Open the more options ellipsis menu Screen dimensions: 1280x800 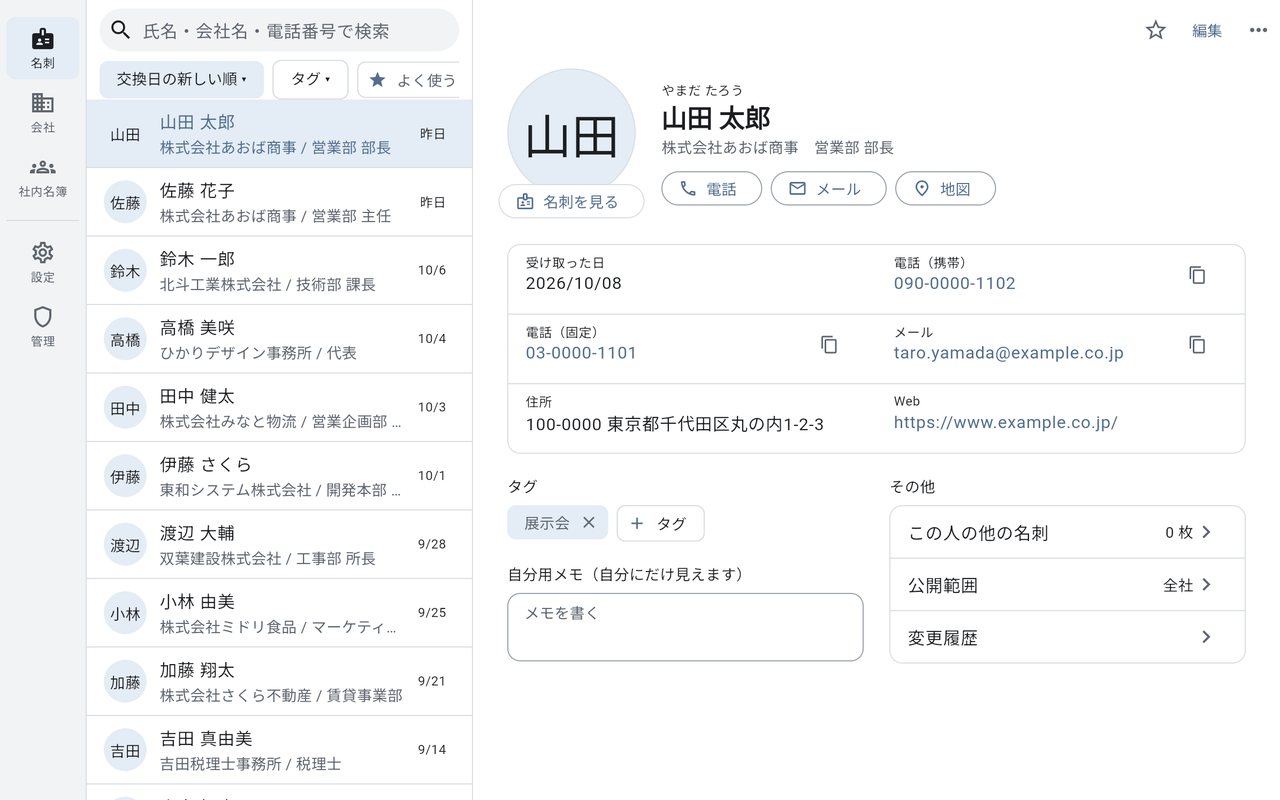1258,30
